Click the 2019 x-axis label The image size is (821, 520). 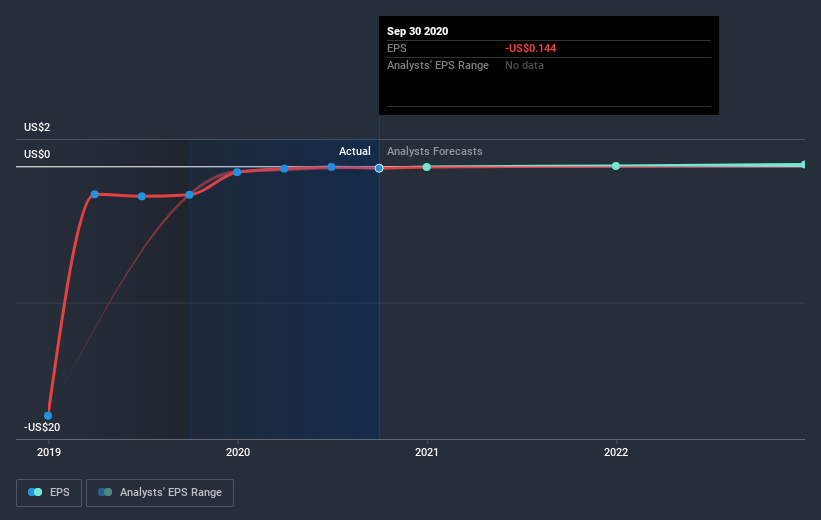pos(49,452)
